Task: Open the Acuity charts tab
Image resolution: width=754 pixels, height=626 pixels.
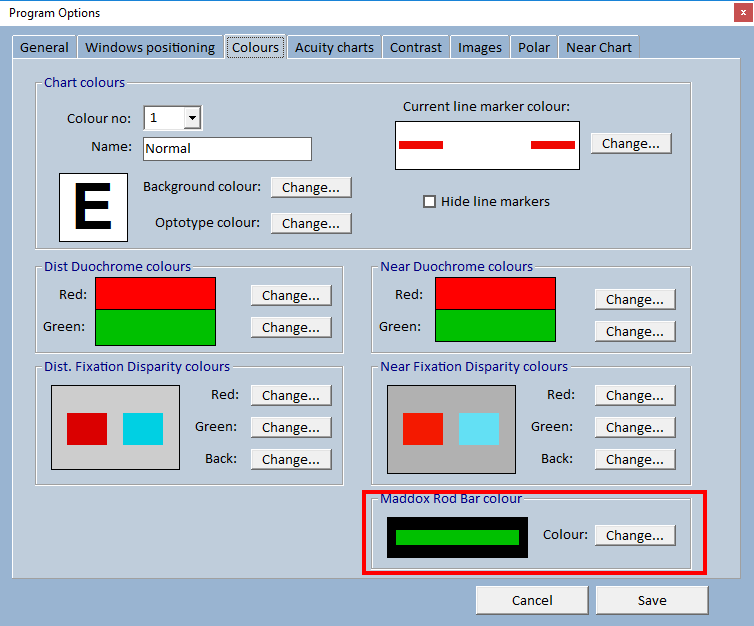Action: (x=334, y=47)
